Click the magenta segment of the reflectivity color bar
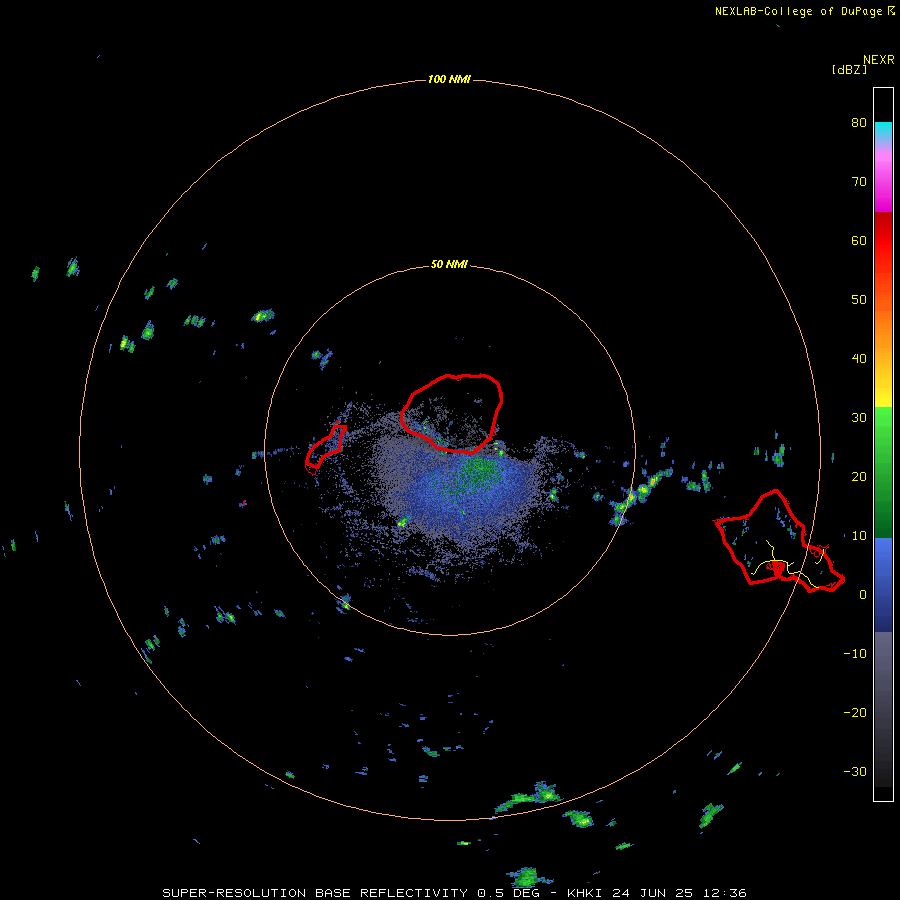 (883, 183)
